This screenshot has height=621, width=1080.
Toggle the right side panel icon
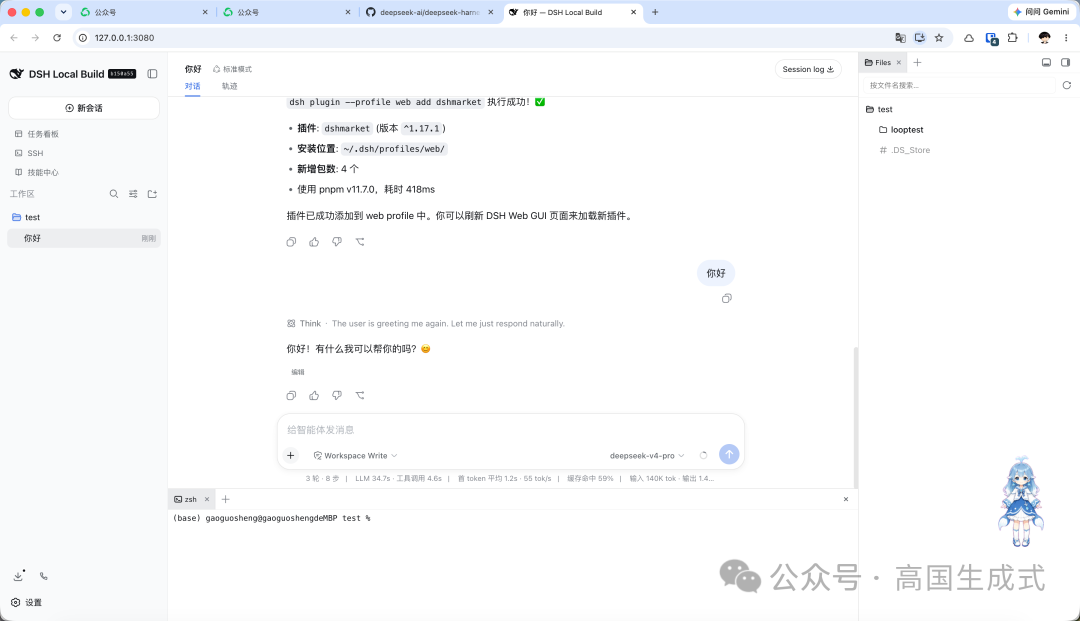[1066, 62]
